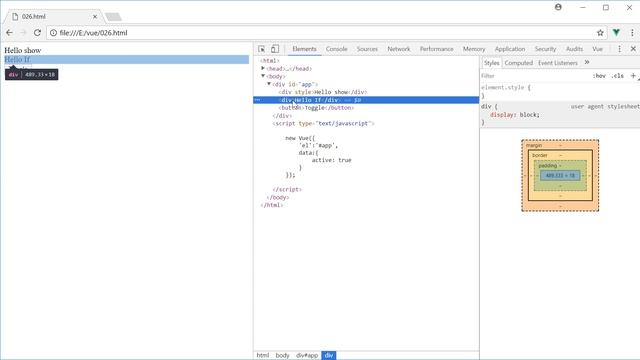Screen dimensions: 640x360
Task: Click the div#app breadcrumb
Action: point(307,356)
